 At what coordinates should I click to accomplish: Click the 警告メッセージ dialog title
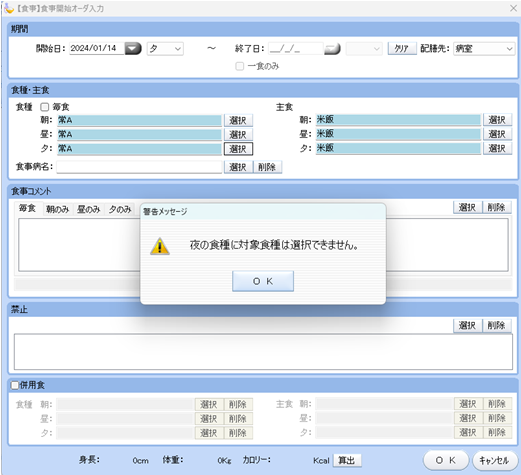click(x=165, y=212)
